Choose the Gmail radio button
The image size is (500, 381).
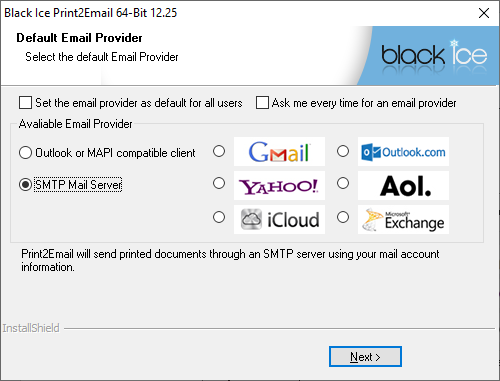pos(219,151)
